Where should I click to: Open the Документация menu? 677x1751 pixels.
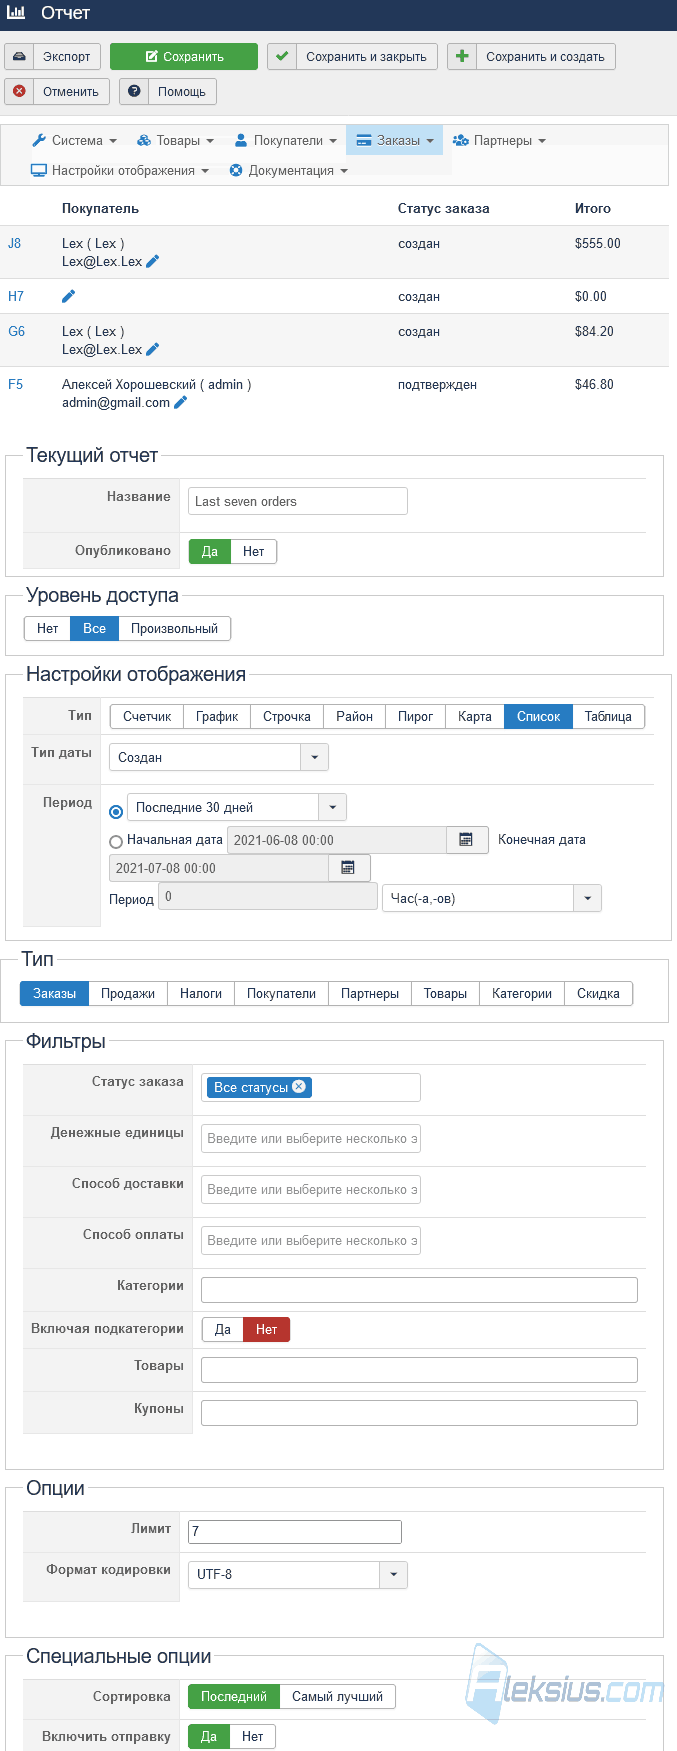(288, 171)
